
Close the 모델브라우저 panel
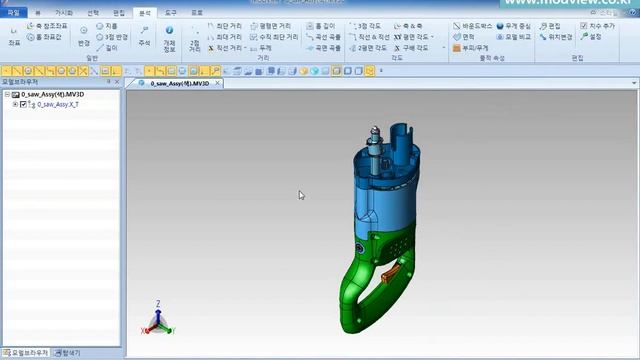point(117,82)
